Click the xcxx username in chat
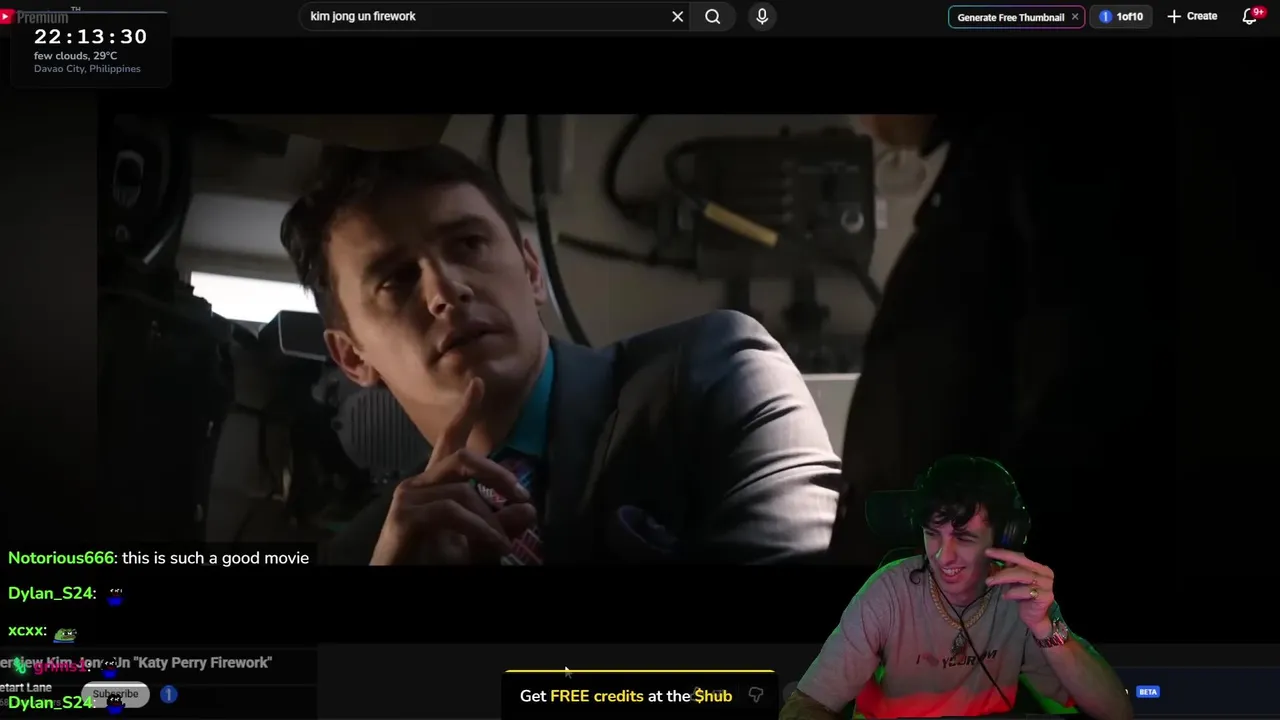 click(25, 631)
